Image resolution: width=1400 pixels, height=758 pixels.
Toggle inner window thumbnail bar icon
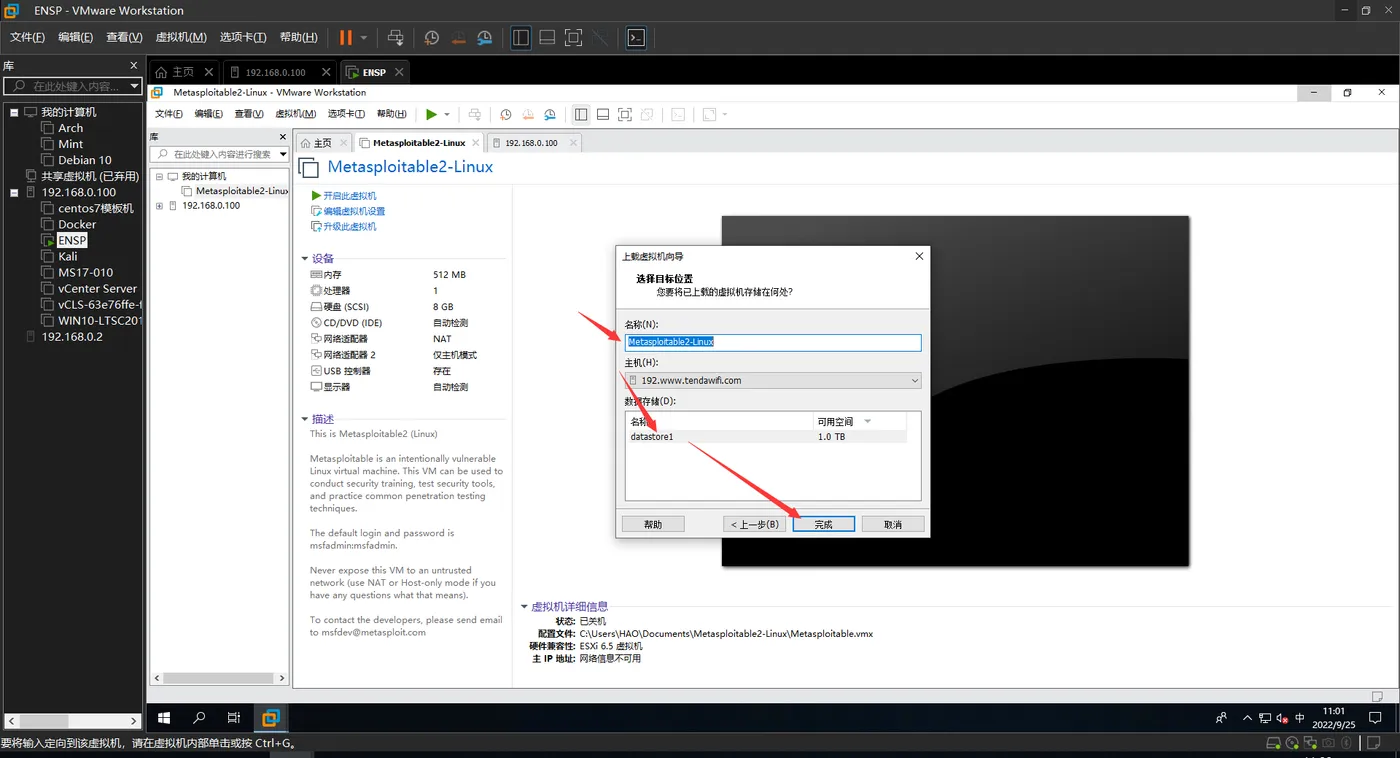point(603,115)
